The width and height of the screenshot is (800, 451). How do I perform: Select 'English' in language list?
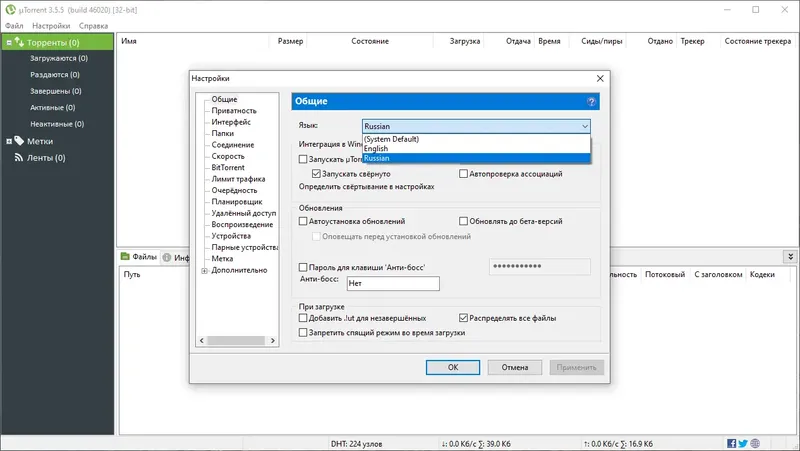476,148
